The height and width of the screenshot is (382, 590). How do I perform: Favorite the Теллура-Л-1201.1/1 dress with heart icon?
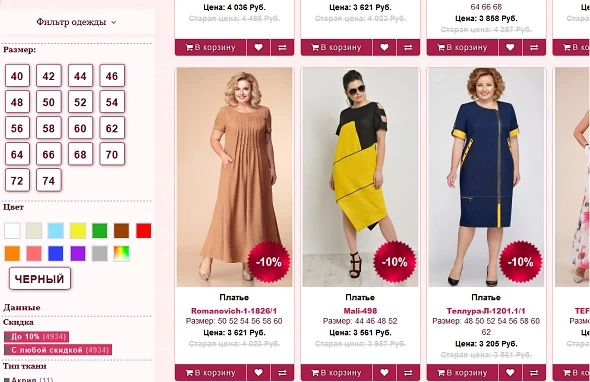(510, 372)
